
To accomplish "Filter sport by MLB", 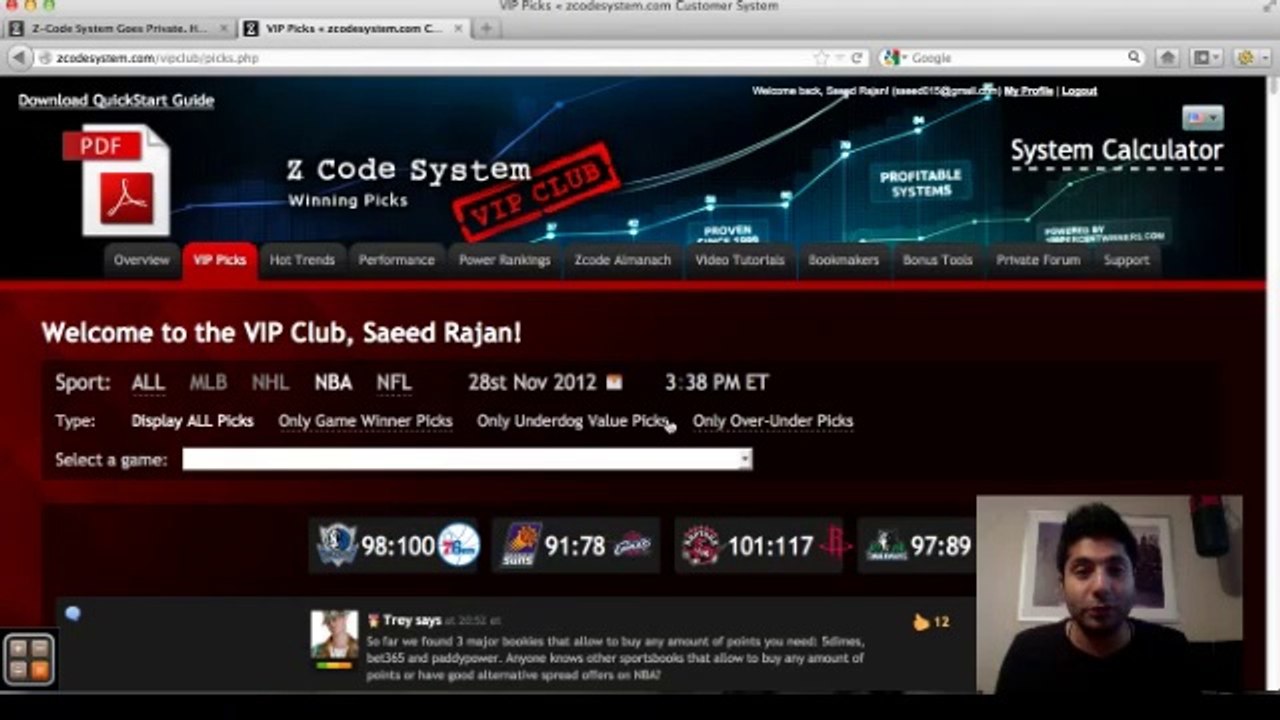I will tap(209, 382).
